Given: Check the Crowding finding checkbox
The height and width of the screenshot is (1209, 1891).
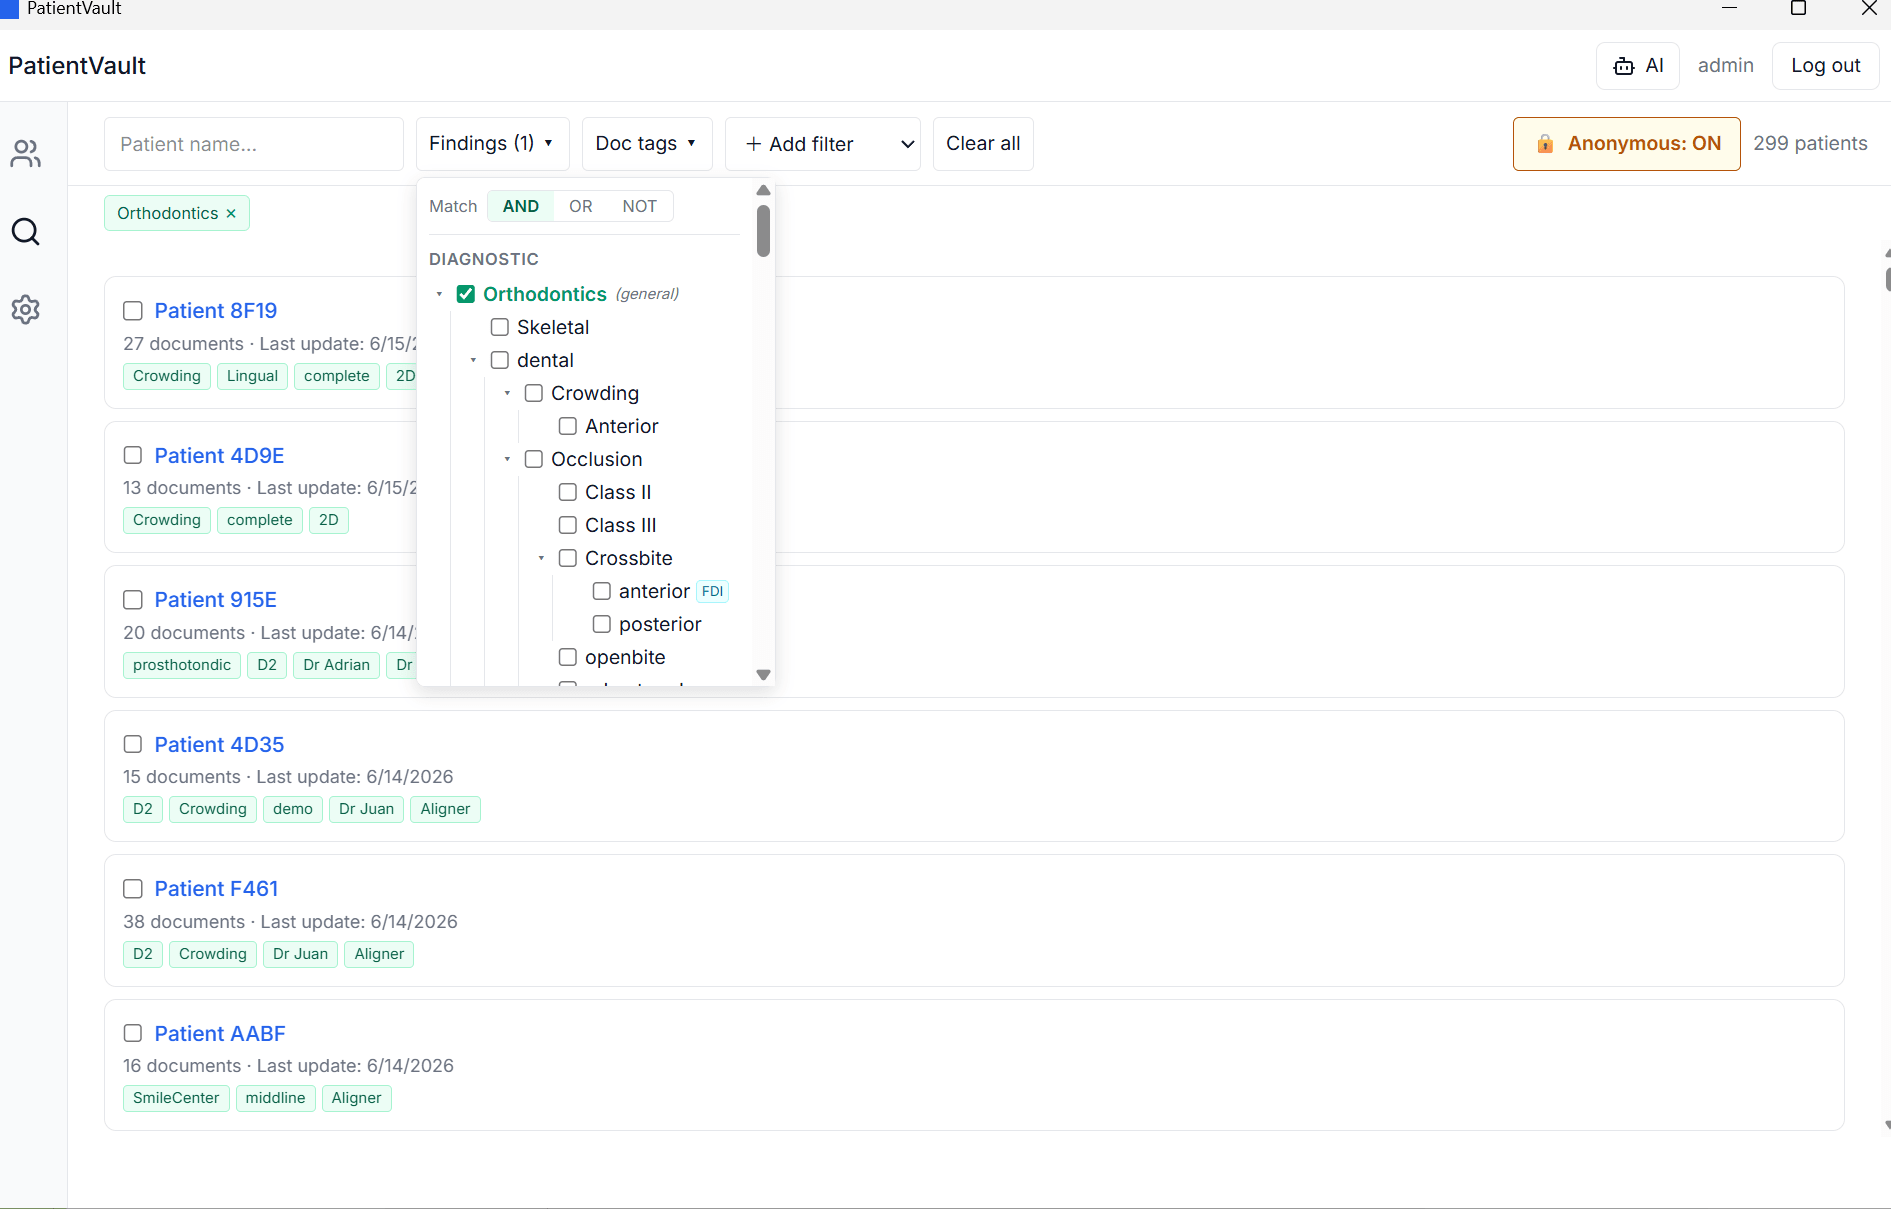Looking at the screenshot, I should 534,393.
